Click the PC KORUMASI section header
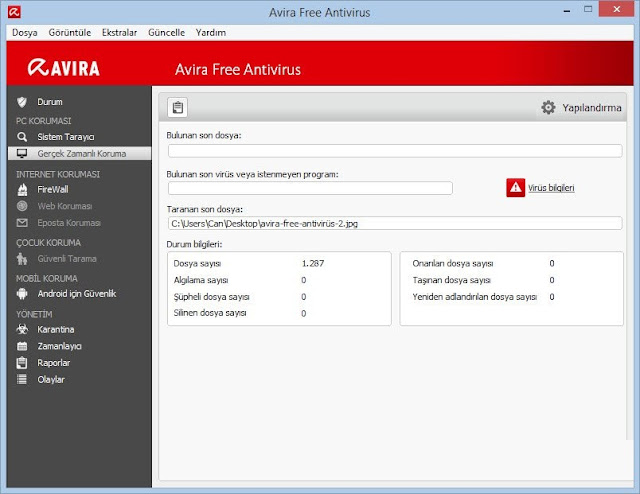640x494 pixels. (44, 121)
